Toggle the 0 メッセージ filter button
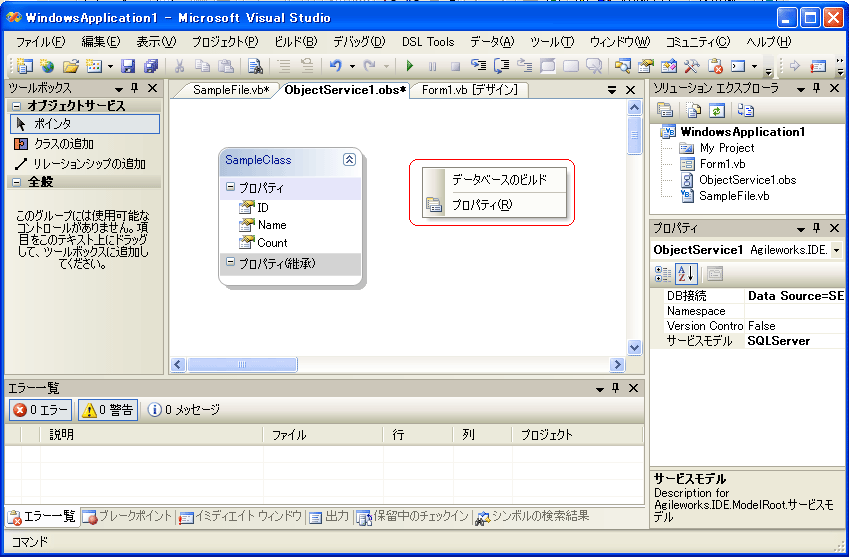849x557 pixels. 184,410
